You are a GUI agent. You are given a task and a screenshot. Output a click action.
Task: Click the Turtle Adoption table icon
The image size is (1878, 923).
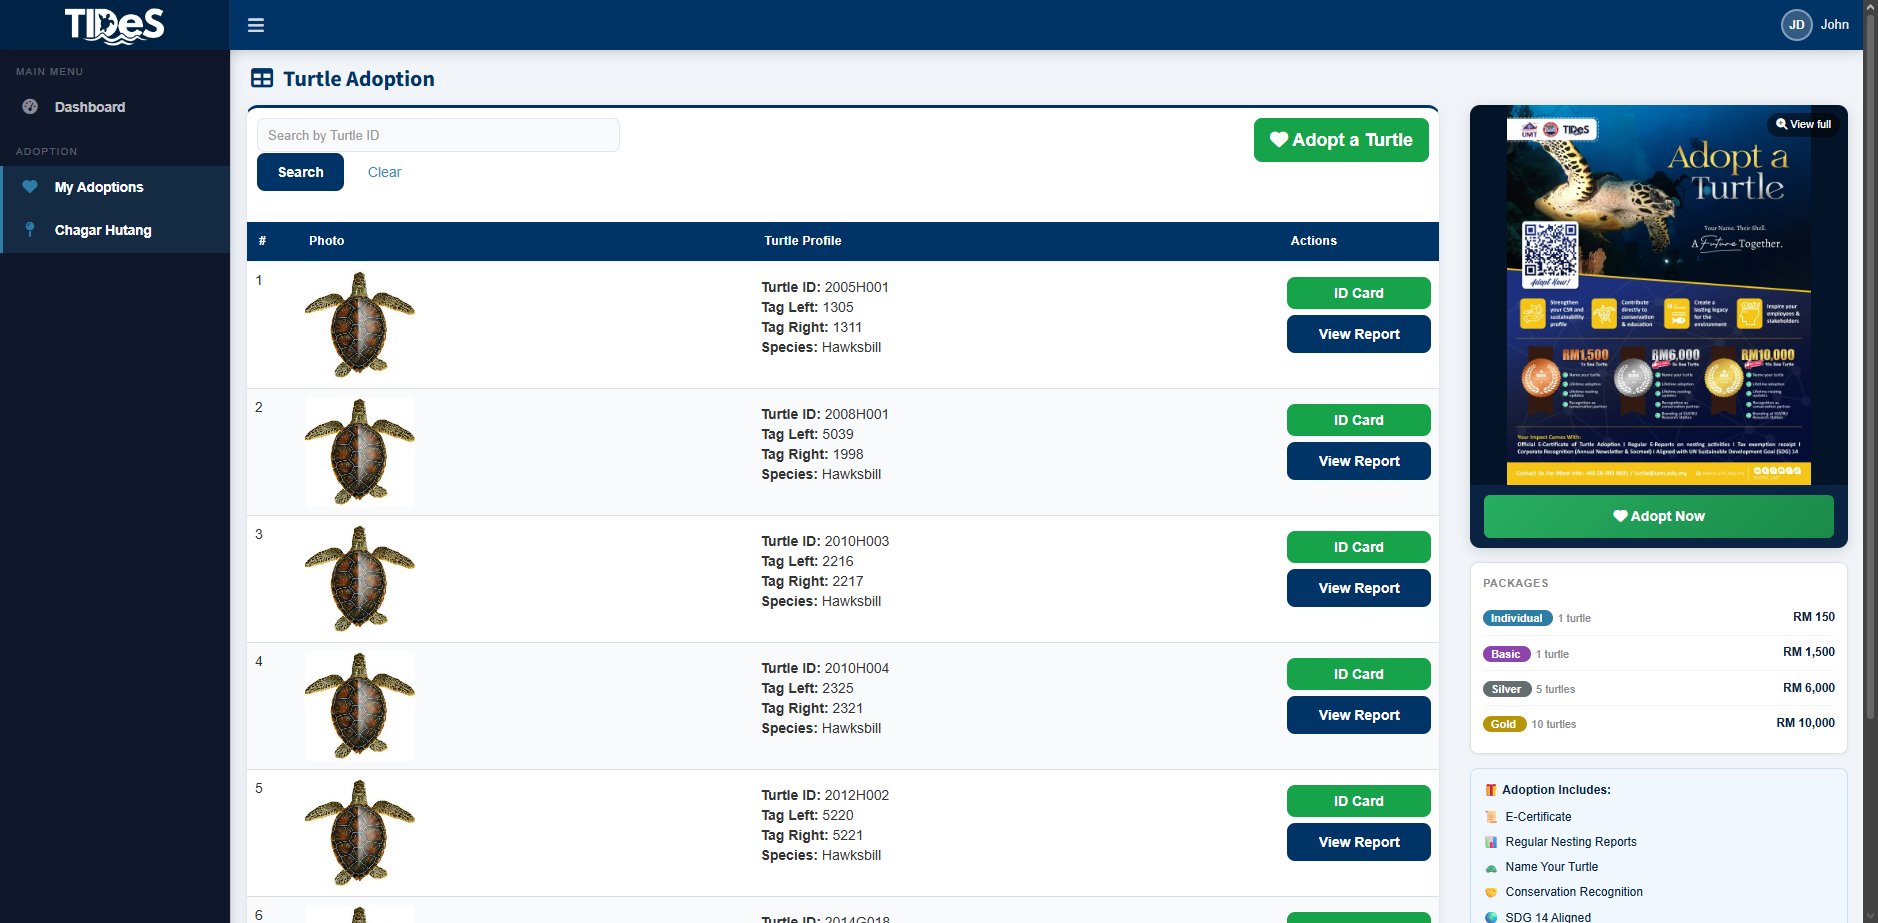(x=262, y=78)
